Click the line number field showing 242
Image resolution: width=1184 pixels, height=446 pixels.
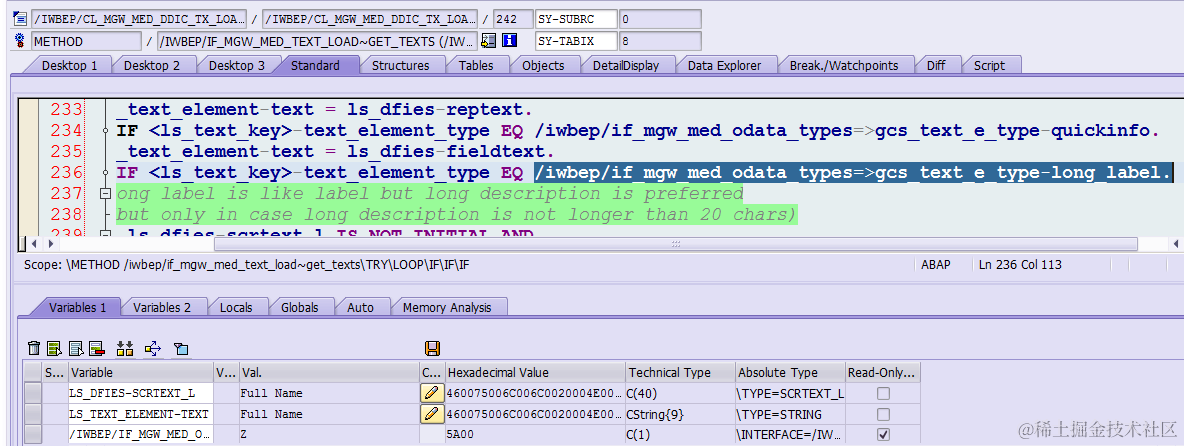pos(511,19)
